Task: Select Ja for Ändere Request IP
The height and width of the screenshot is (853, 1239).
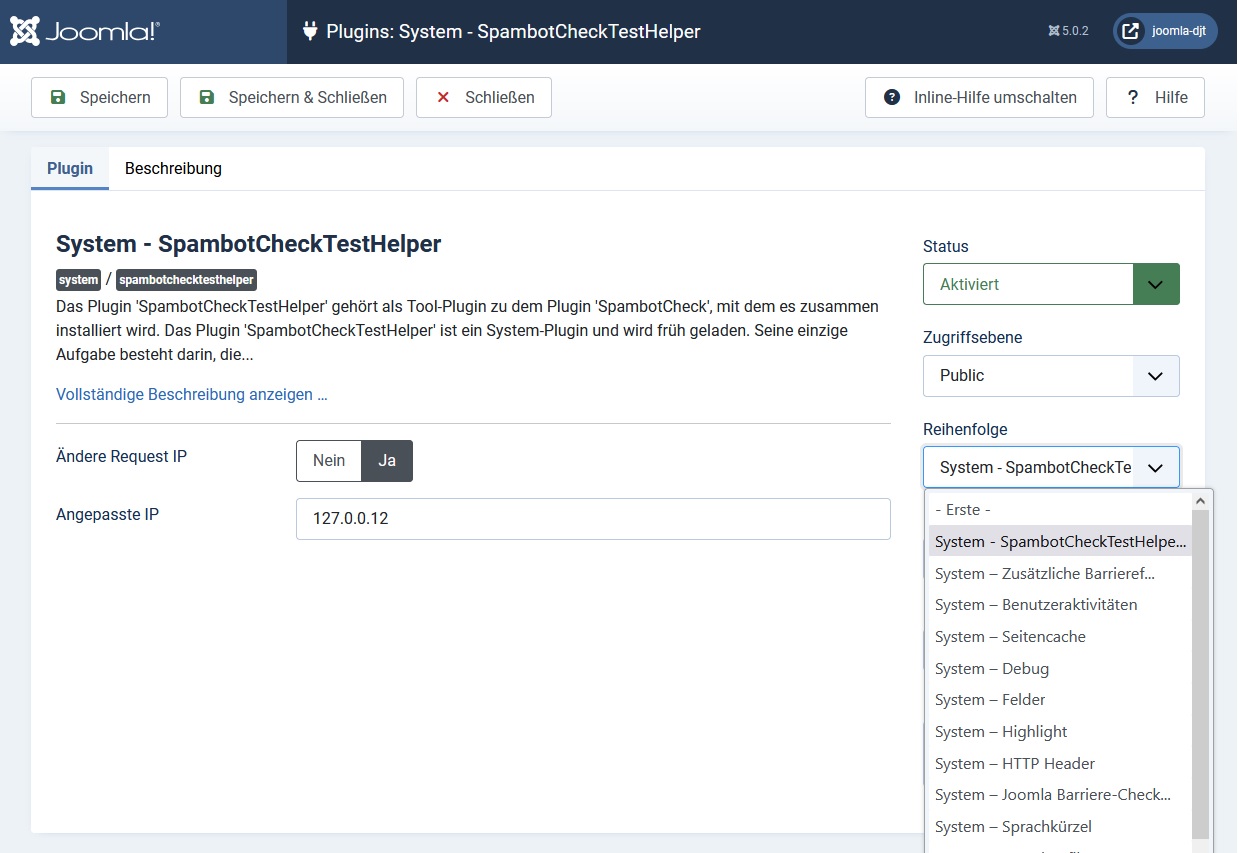Action: point(386,461)
